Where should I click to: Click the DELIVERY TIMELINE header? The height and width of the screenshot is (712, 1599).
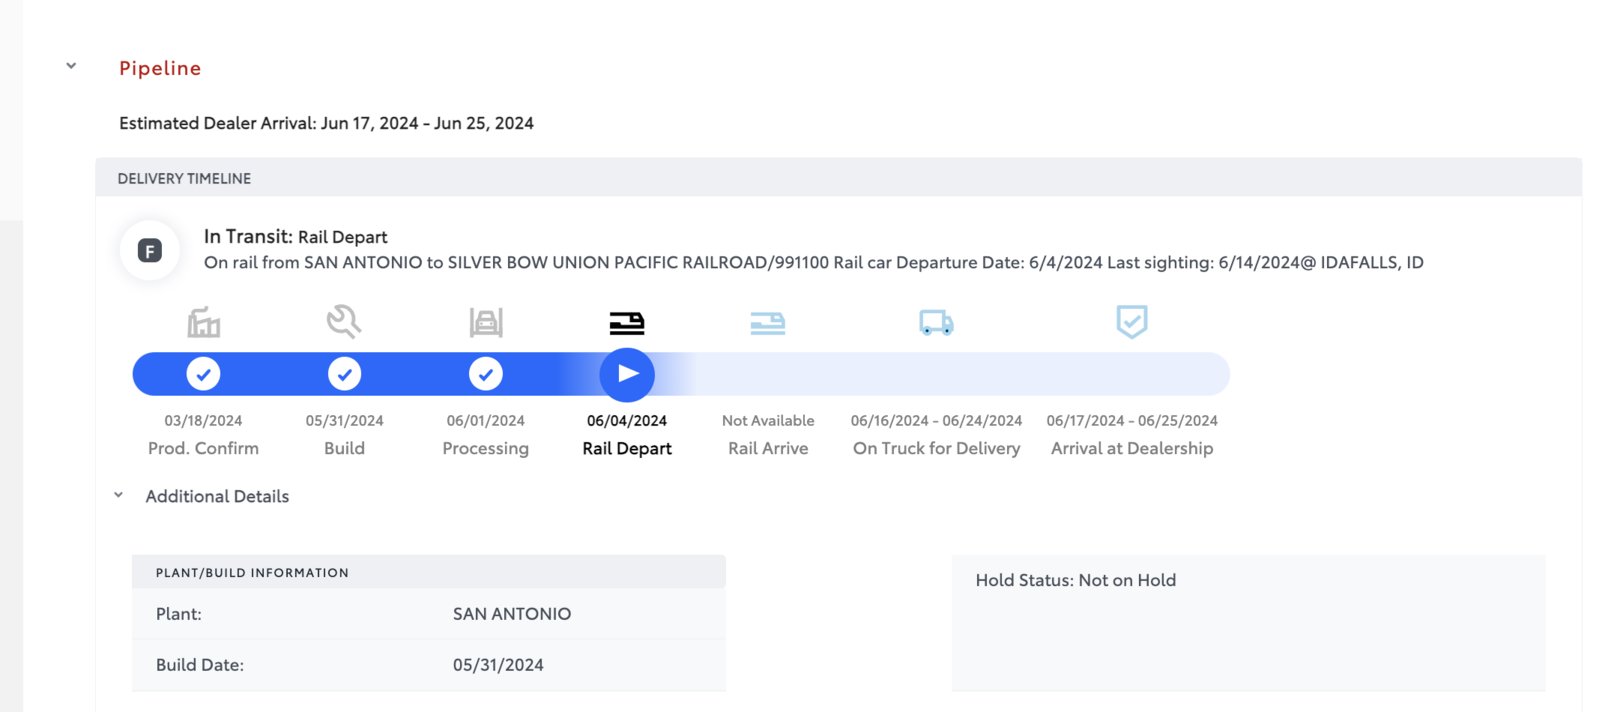184,178
